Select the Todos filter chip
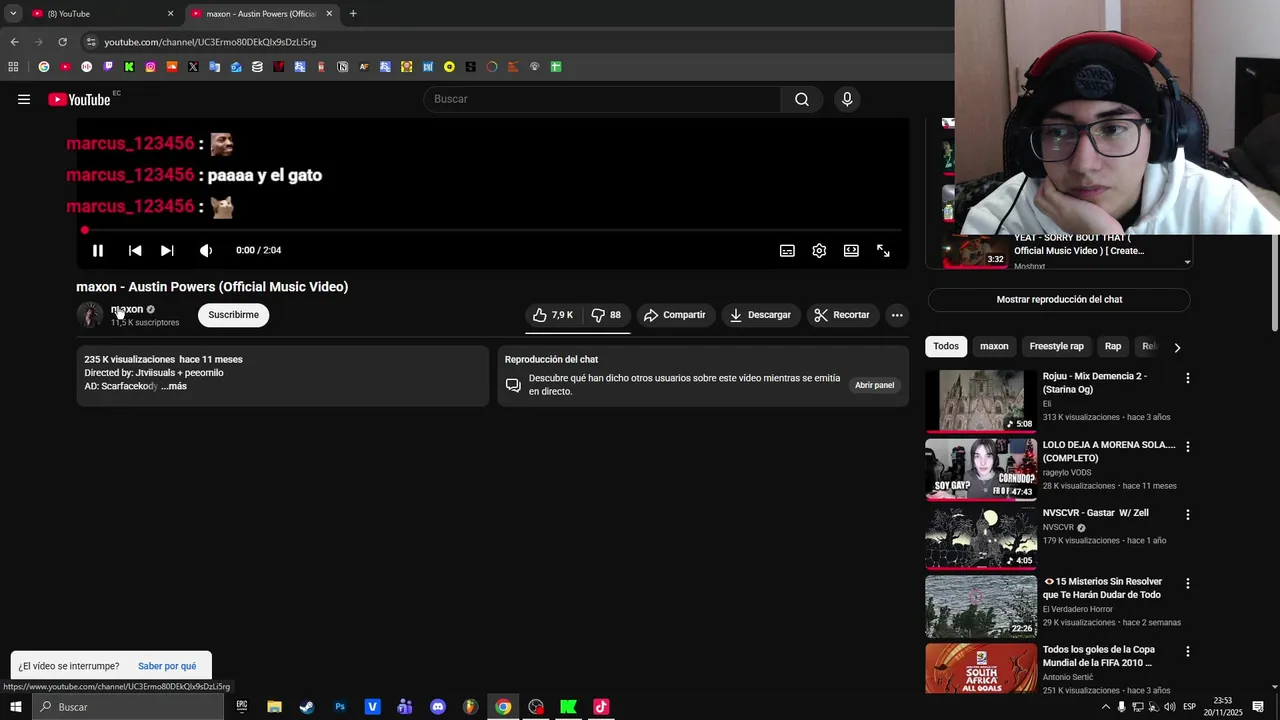Image resolution: width=1280 pixels, height=720 pixels. tap(946, 346)
